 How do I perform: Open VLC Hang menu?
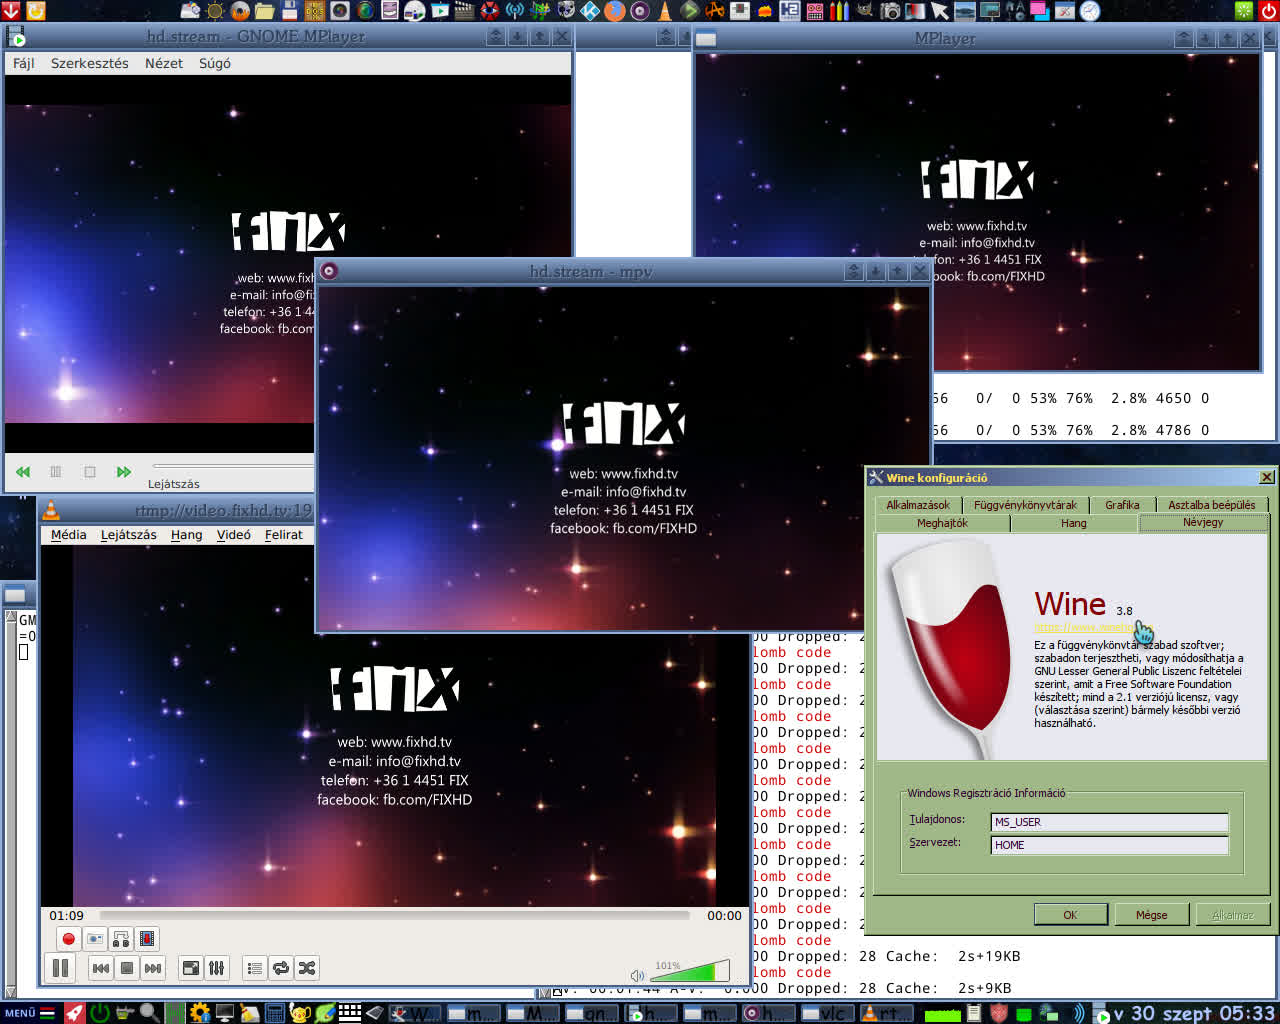click(x=186, y=535)
